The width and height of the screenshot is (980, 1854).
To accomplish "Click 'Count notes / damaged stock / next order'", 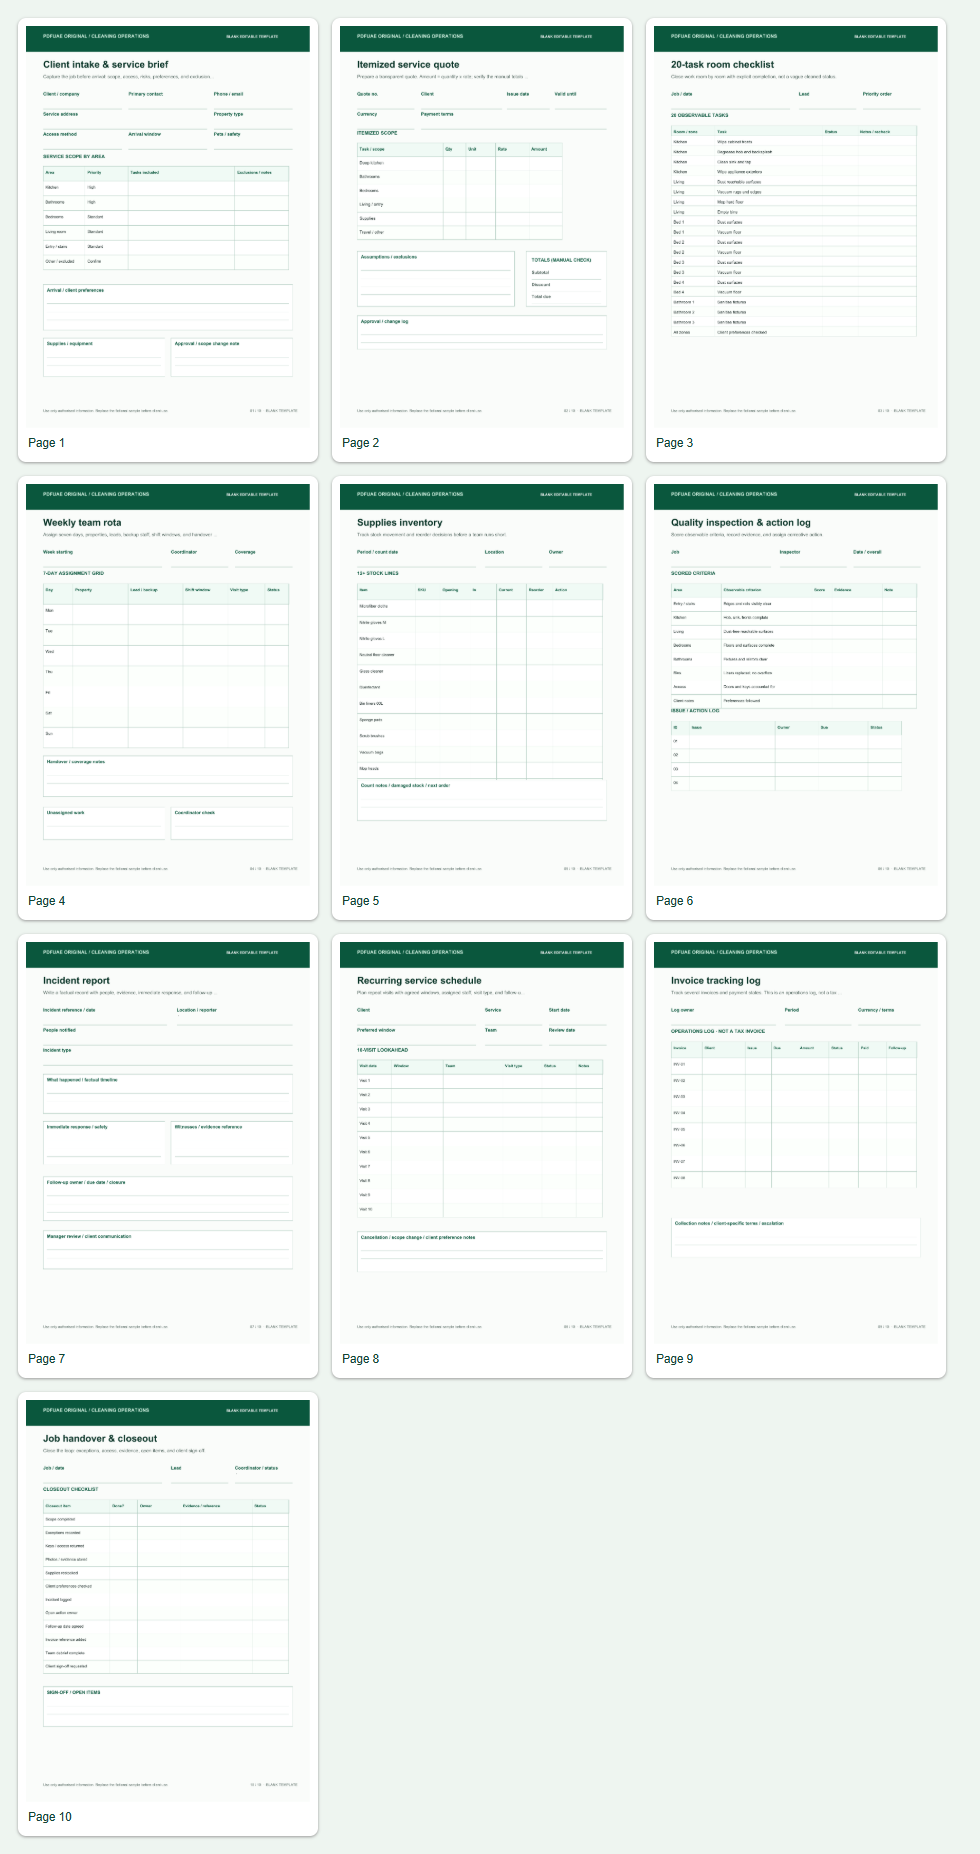I will (x=482, y=800).
